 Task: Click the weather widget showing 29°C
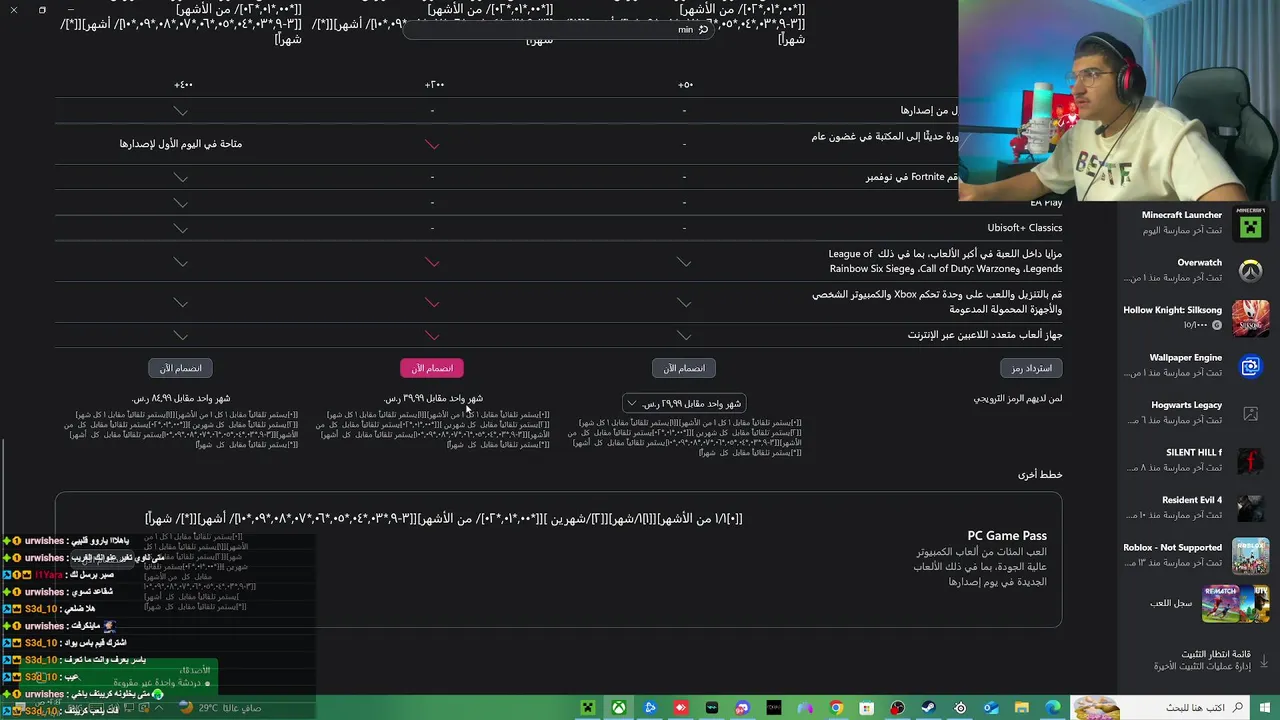220,708
